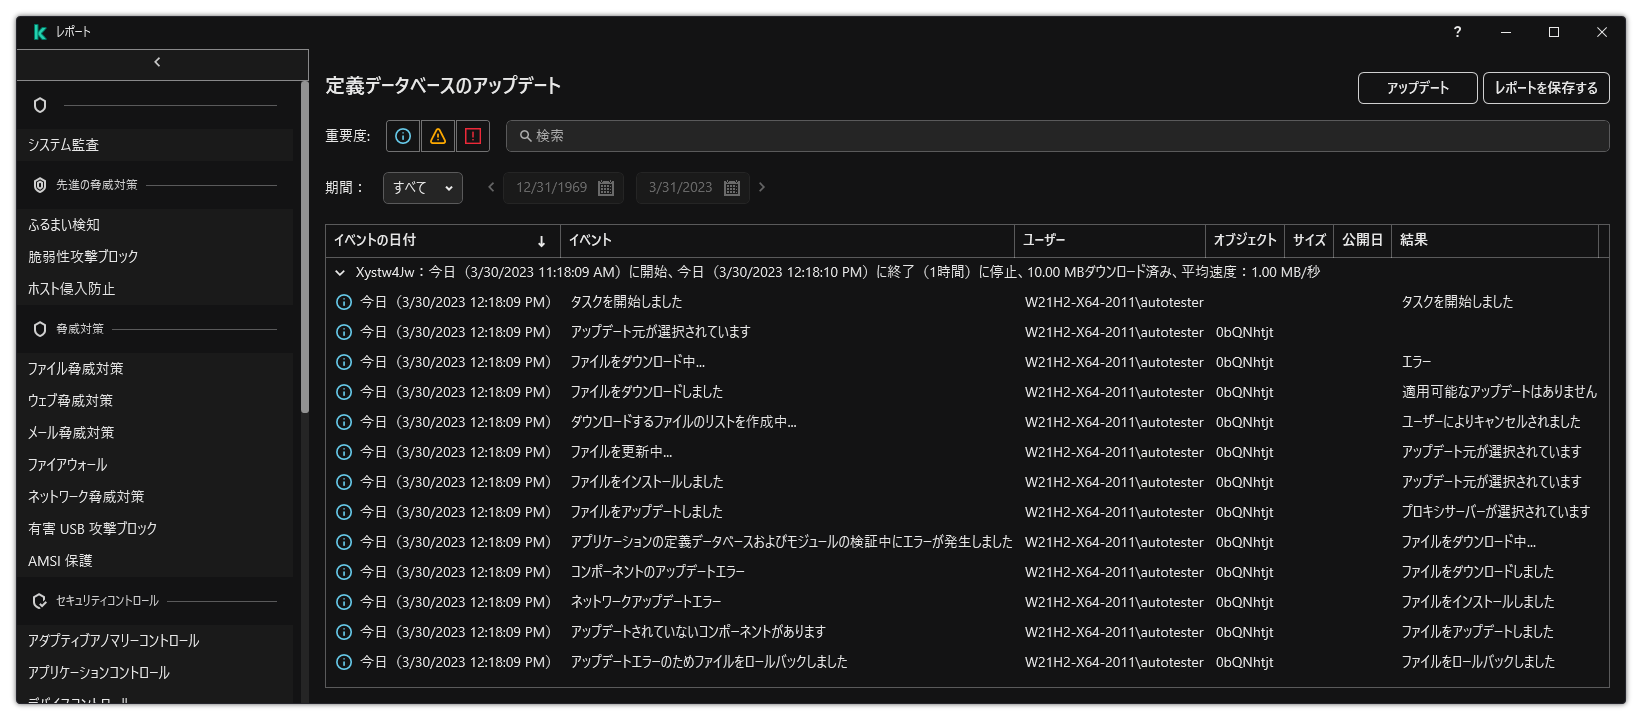Select アップデートエラーのためファイルをロールバックしました event
This screenshot has height=720, width=1642.
pos(709,662)
